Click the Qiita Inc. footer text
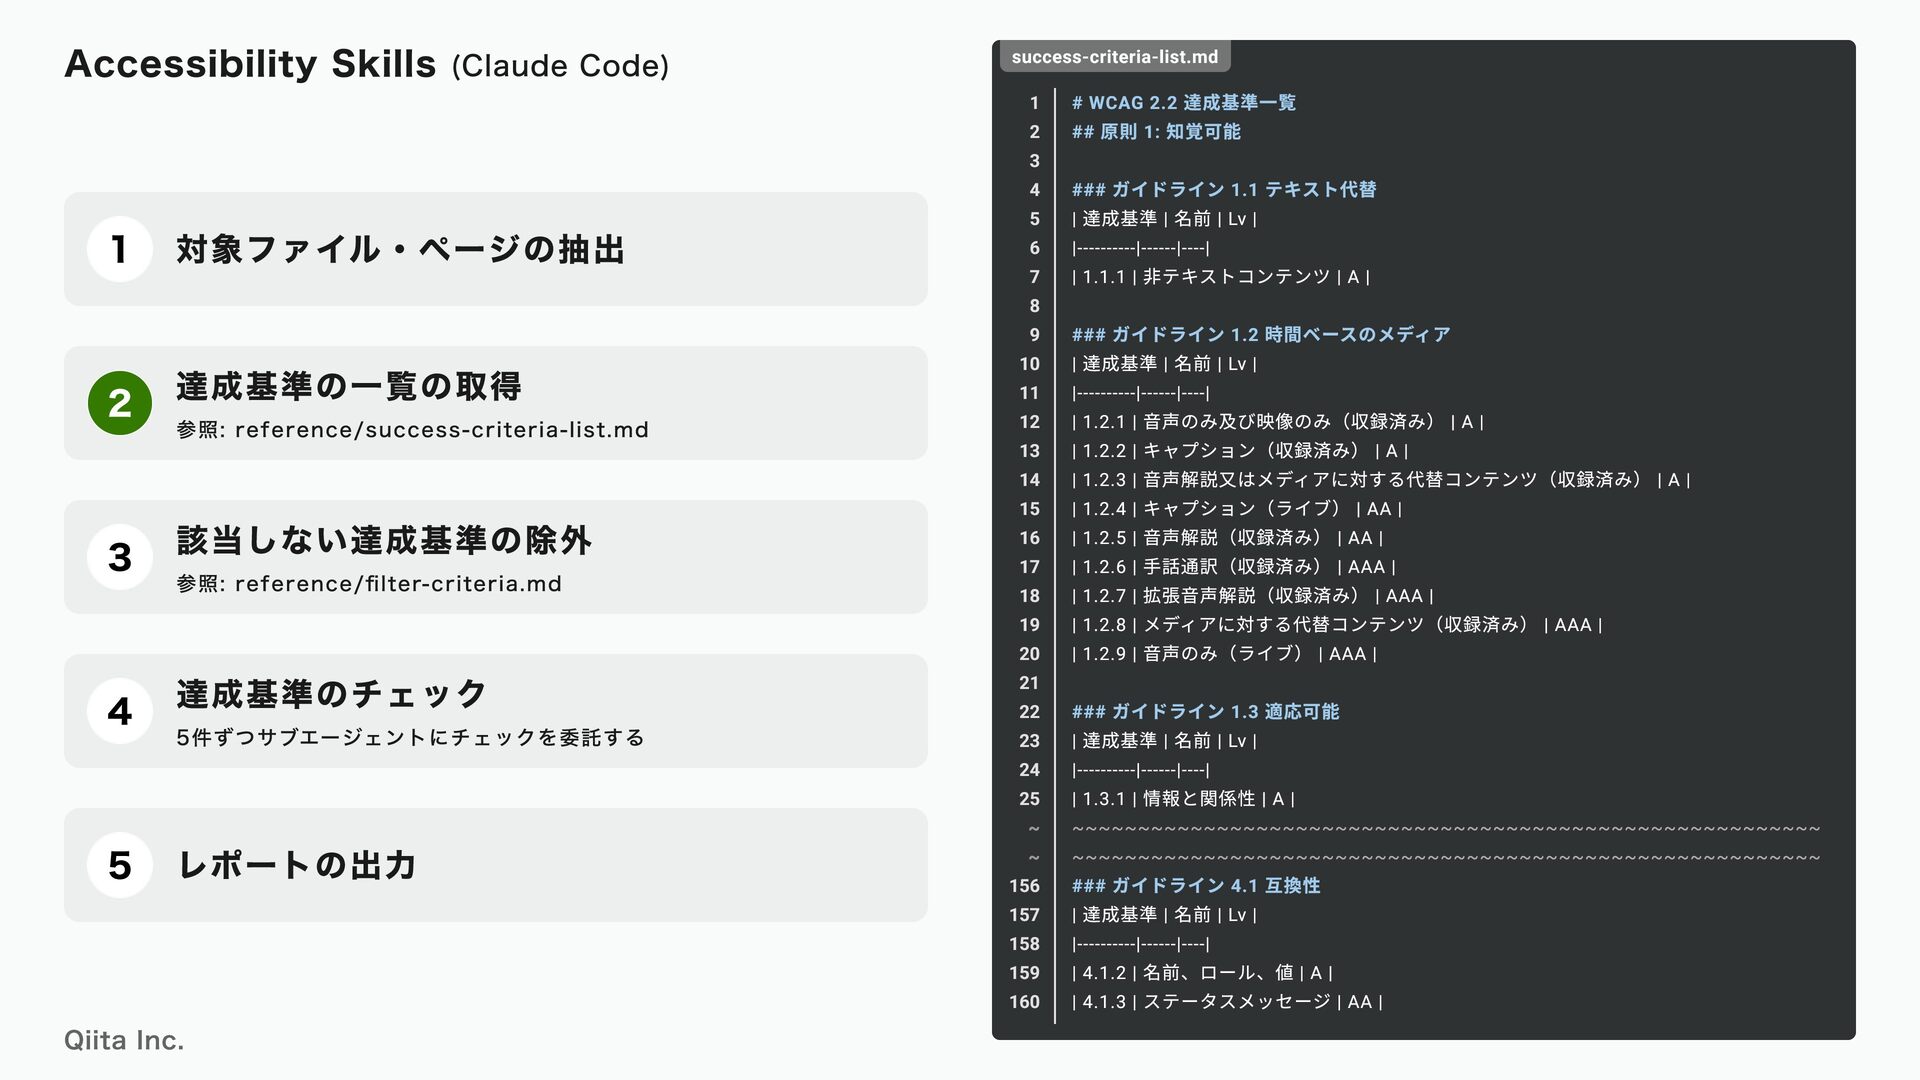 coord(124,1040)
